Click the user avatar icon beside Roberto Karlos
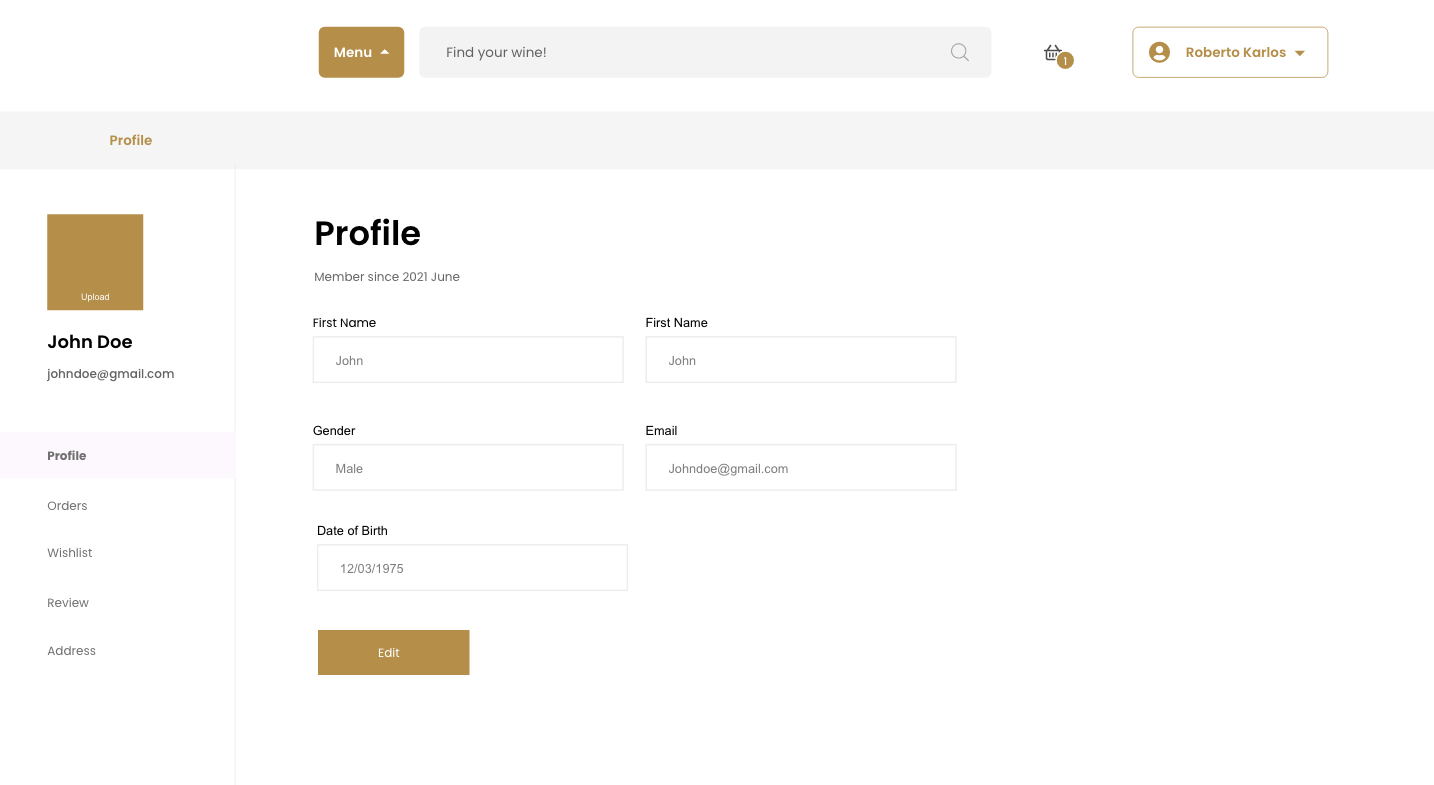This screenshot has height=785, width=1434. [x=1159, y=52]
